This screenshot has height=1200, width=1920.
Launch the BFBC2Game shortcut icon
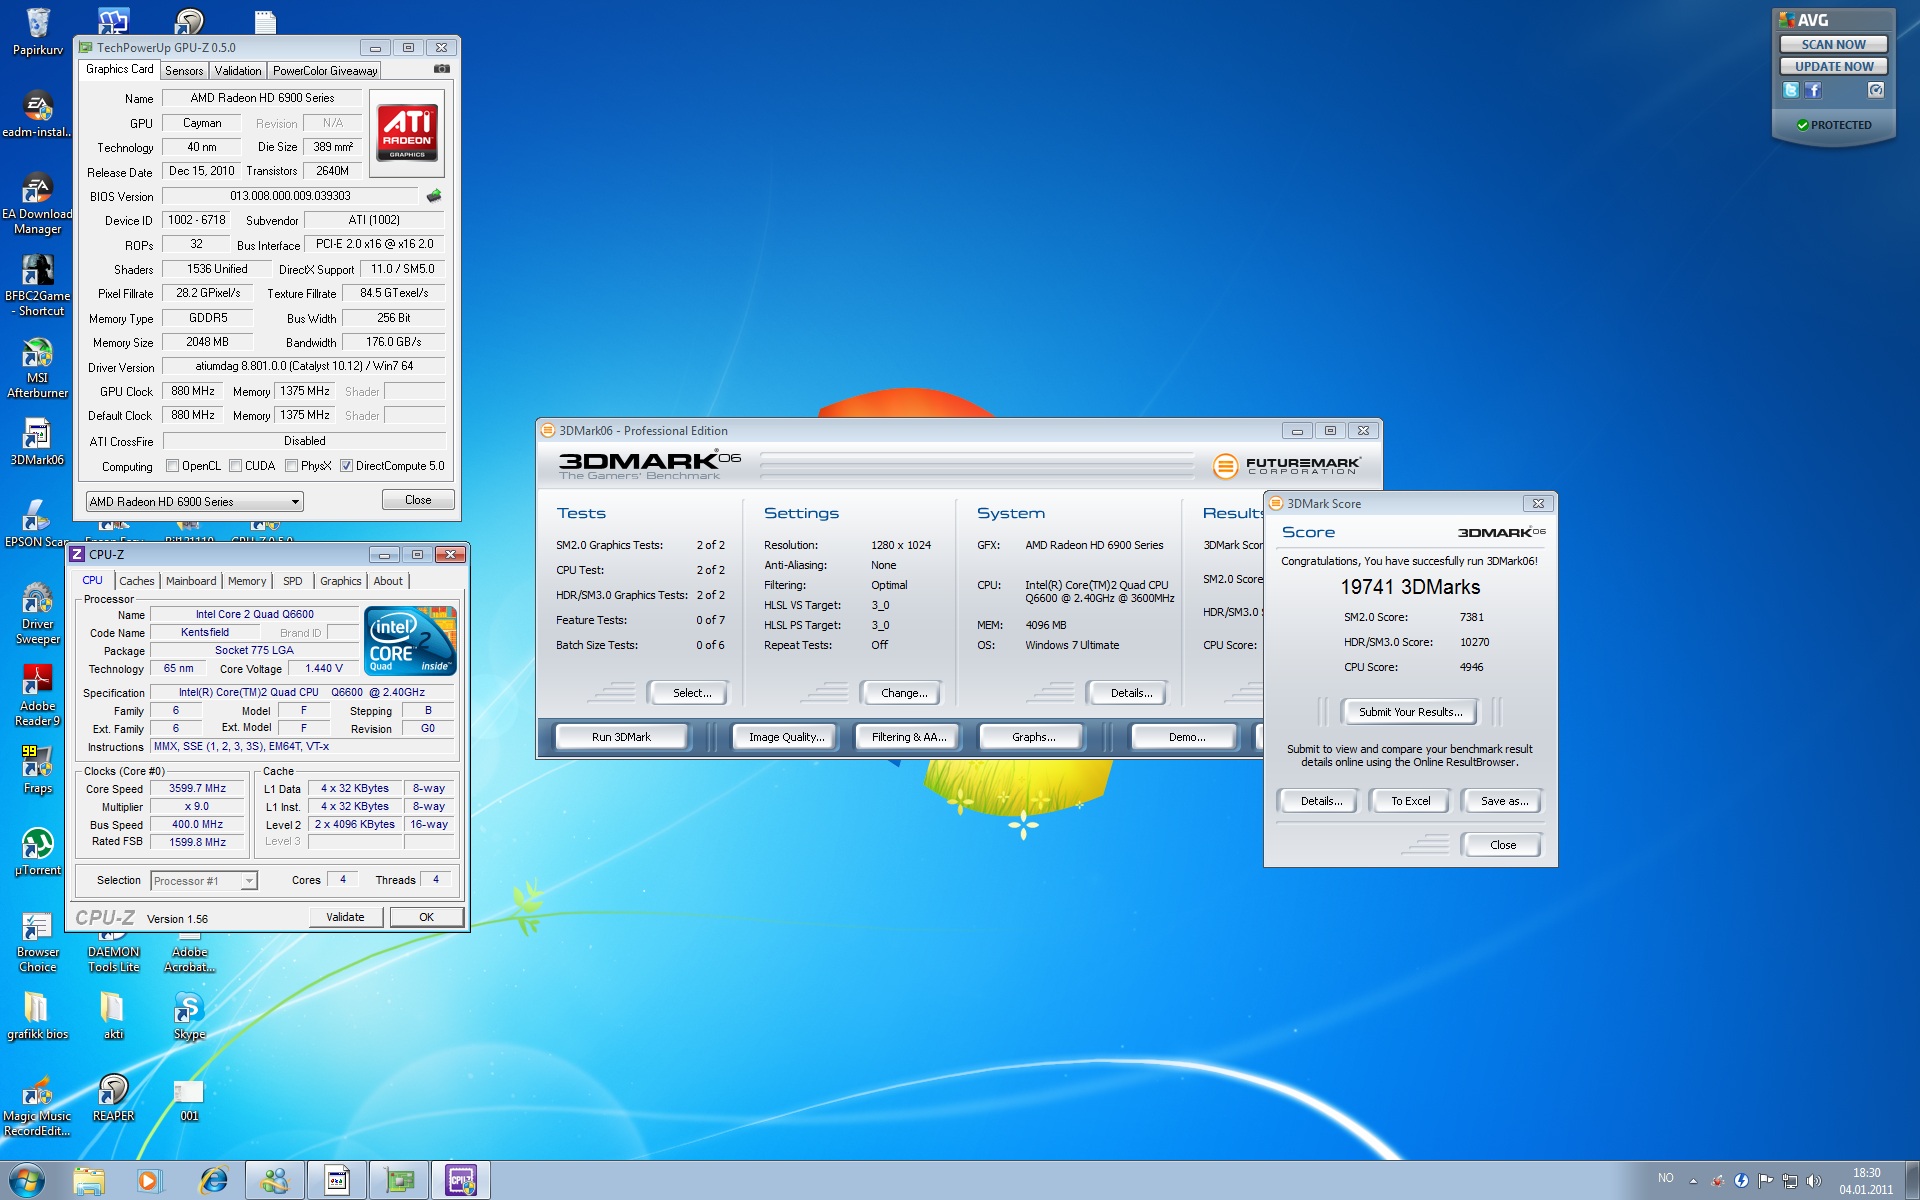(x=37, y=286)
